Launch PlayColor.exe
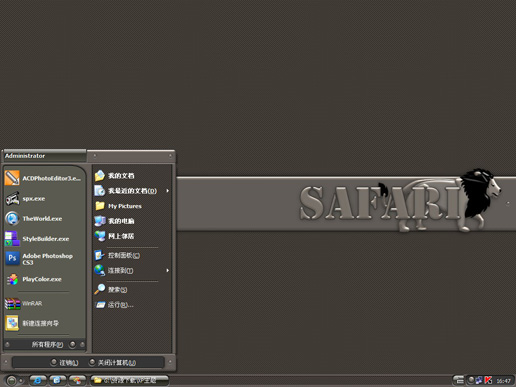516x387 pixels. point(43,279)
